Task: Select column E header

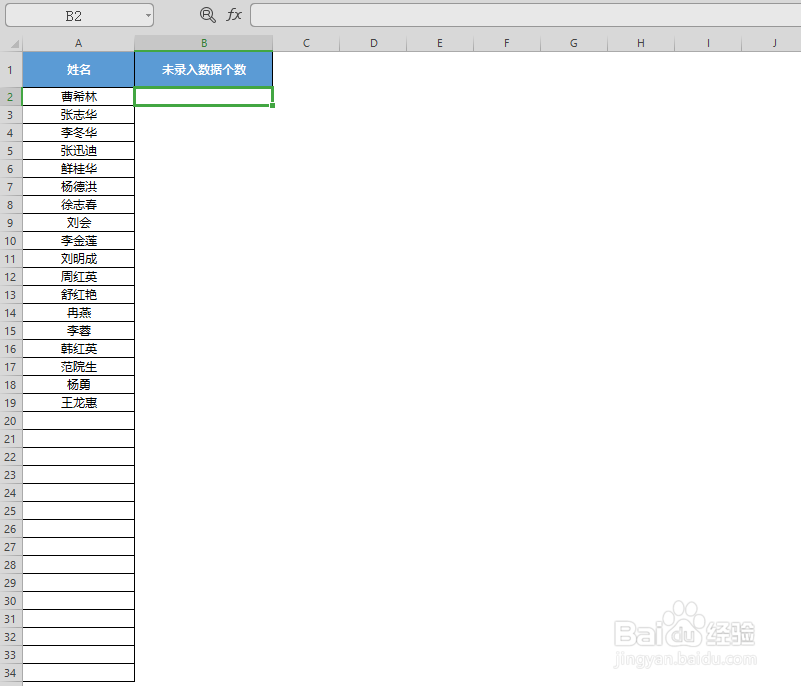Action: coord(440,43)
